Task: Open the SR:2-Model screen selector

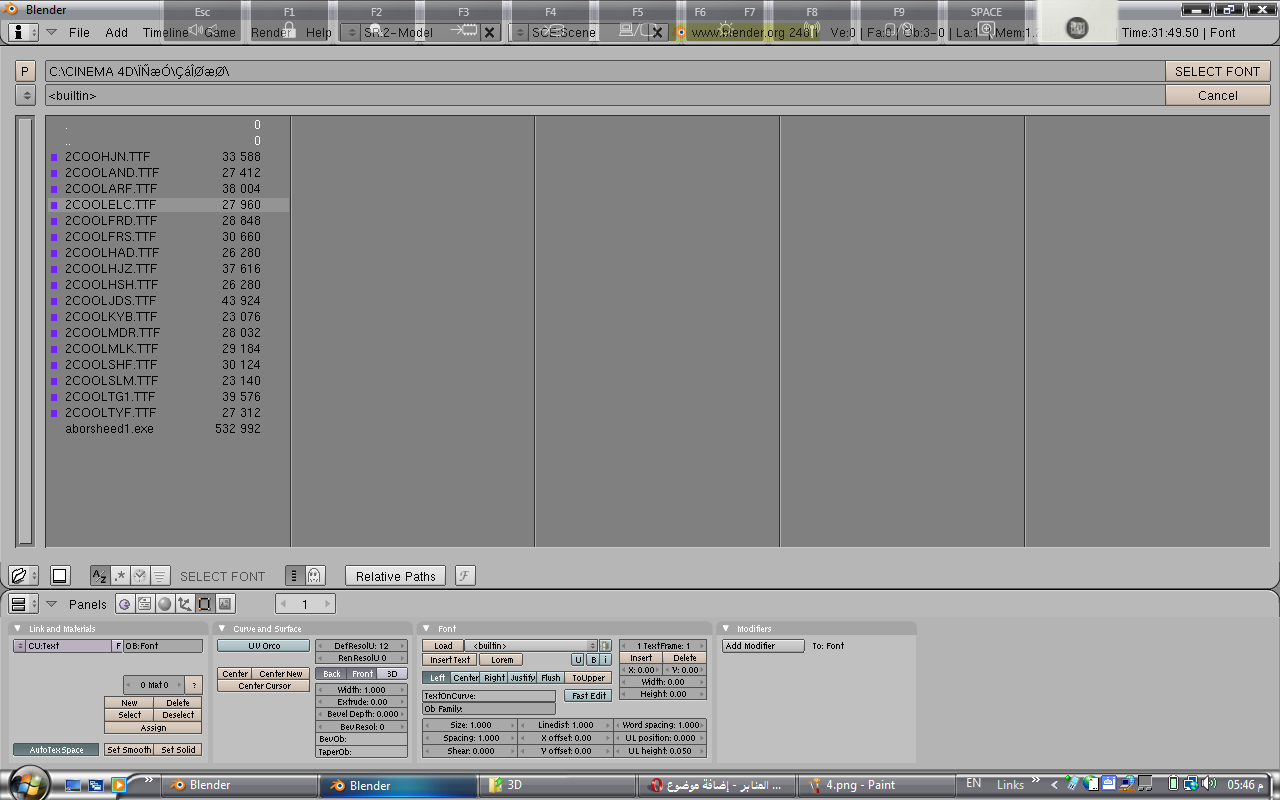Action: point(350,32)
